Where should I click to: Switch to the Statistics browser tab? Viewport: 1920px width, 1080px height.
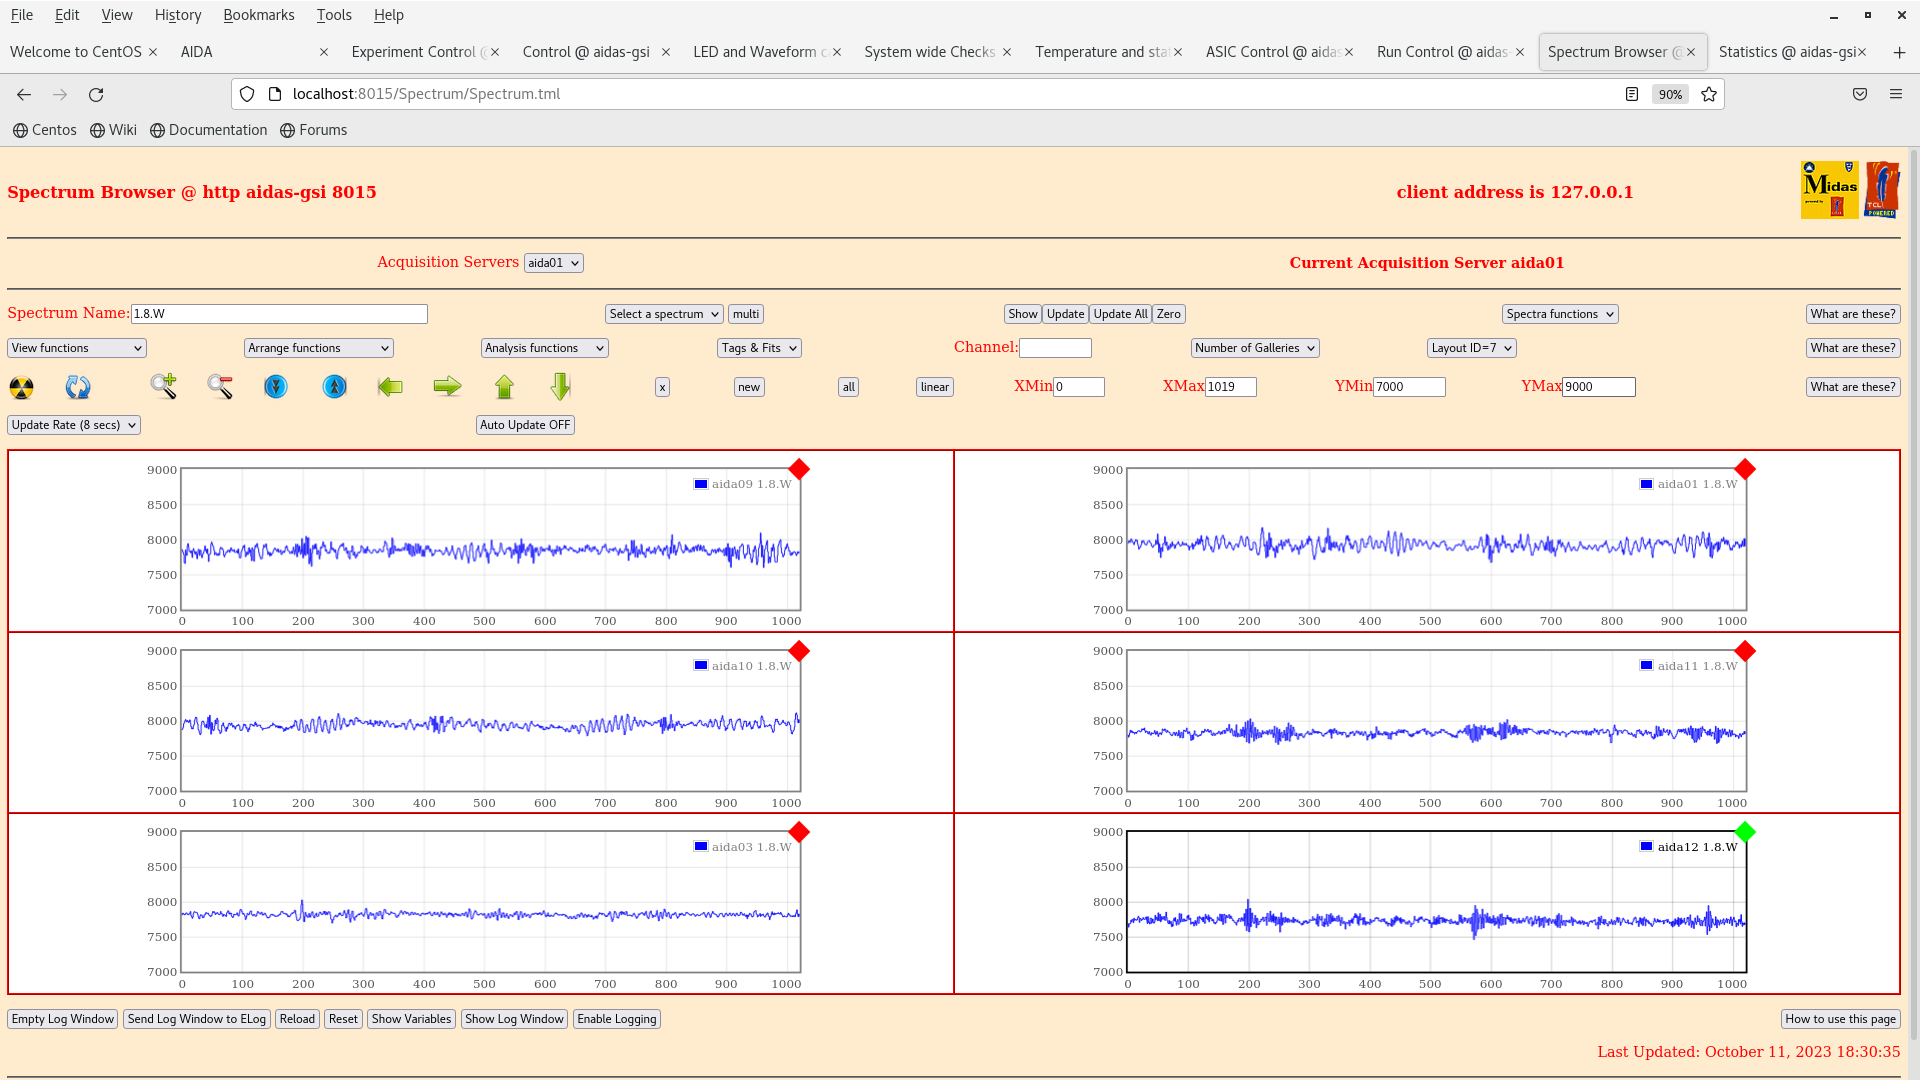tap(1786, 52)
